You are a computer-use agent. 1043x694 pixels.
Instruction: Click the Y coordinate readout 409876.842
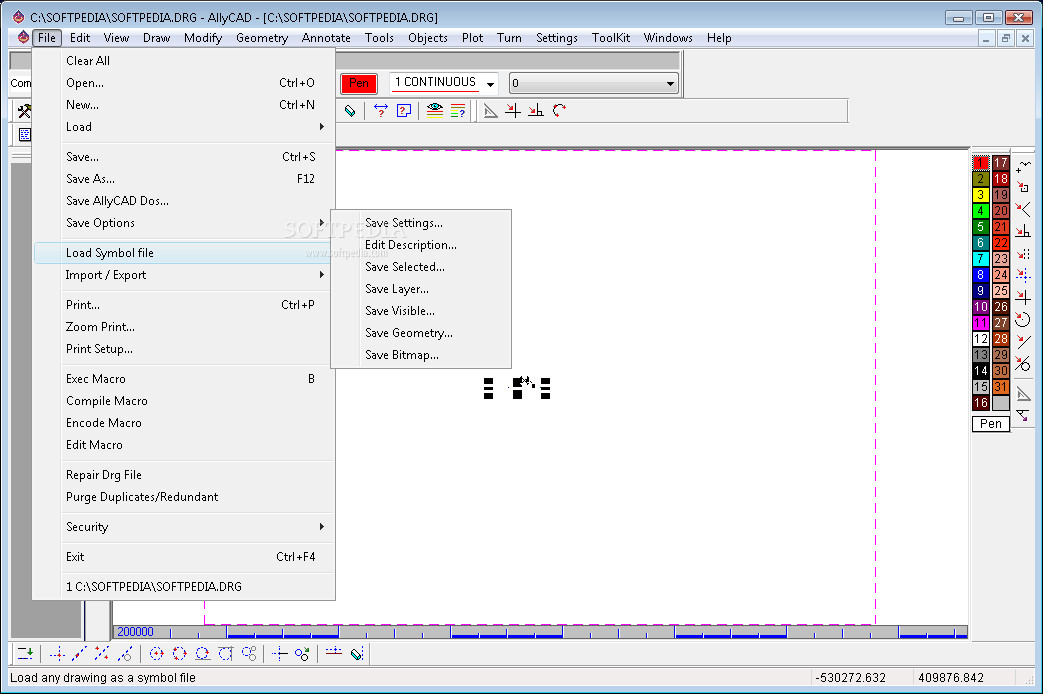951,678
